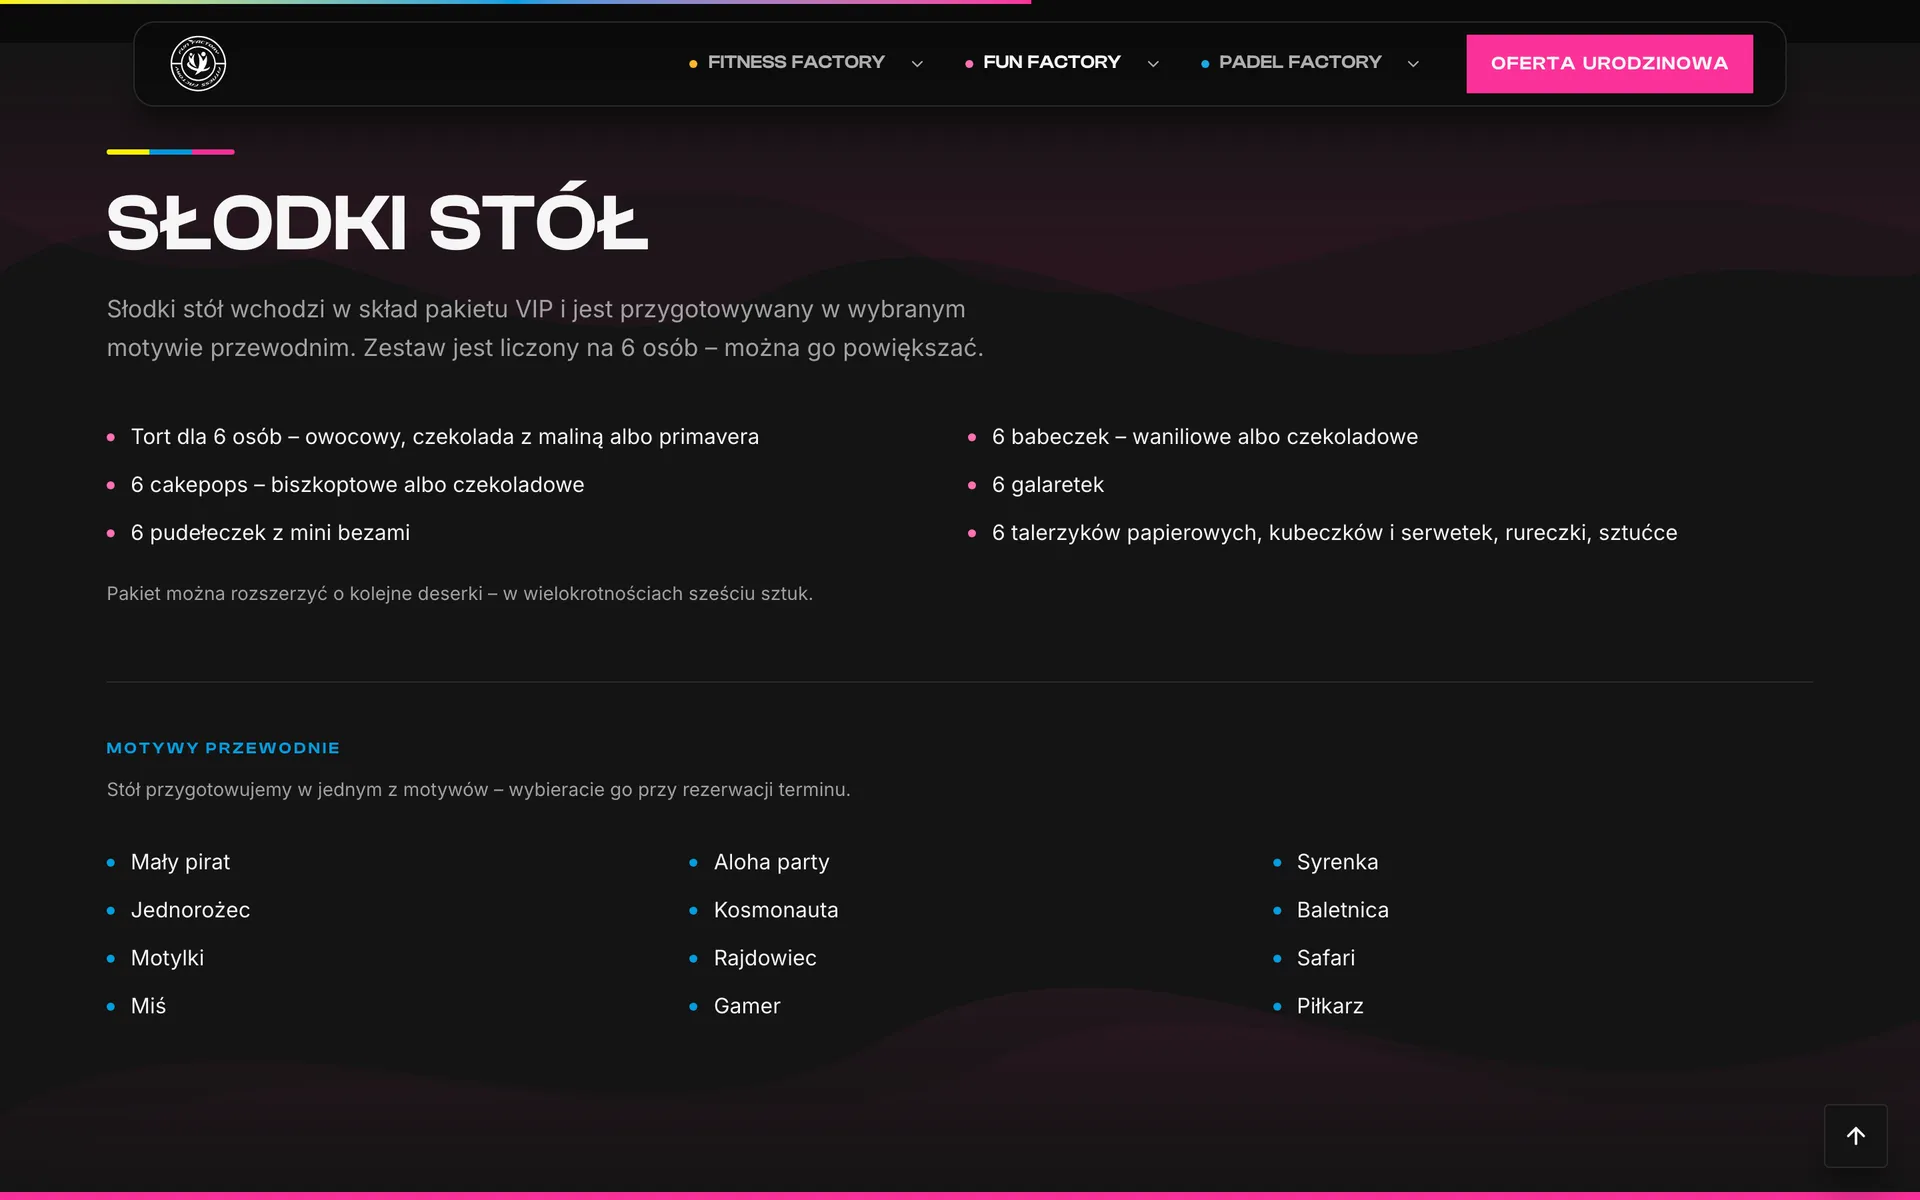Click the Motywy Przewodnie subheading
1920x1200 pixels.
223,748
